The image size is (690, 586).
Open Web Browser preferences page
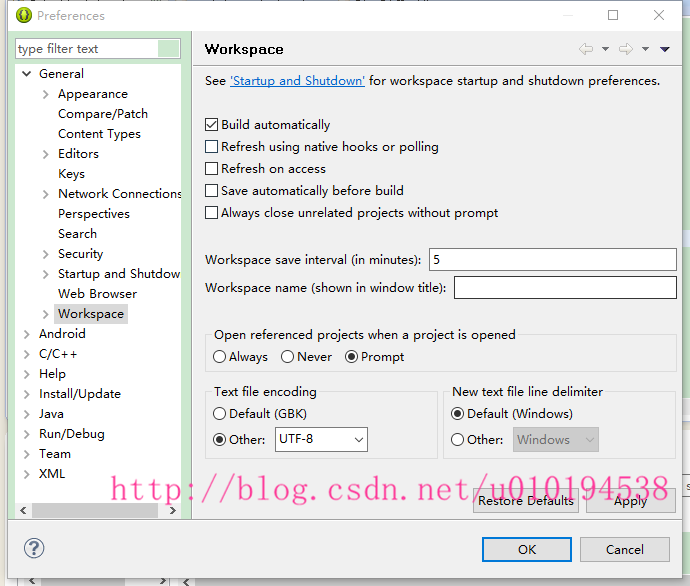coord(97,294)
